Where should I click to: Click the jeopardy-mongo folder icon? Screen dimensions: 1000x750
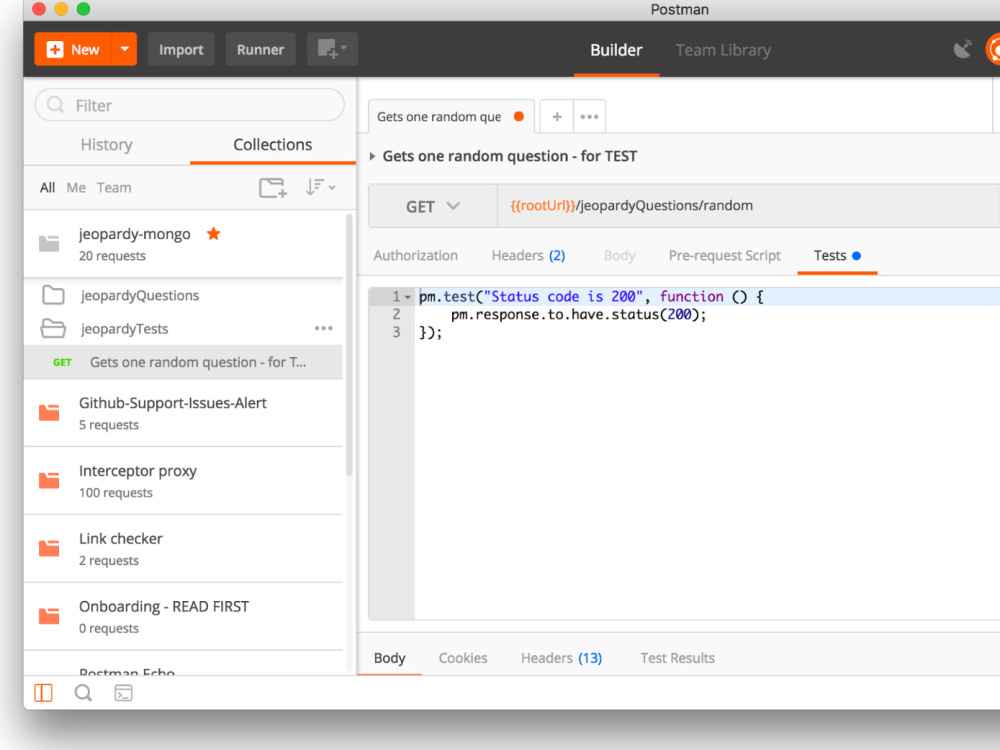[x=49, y=243]
